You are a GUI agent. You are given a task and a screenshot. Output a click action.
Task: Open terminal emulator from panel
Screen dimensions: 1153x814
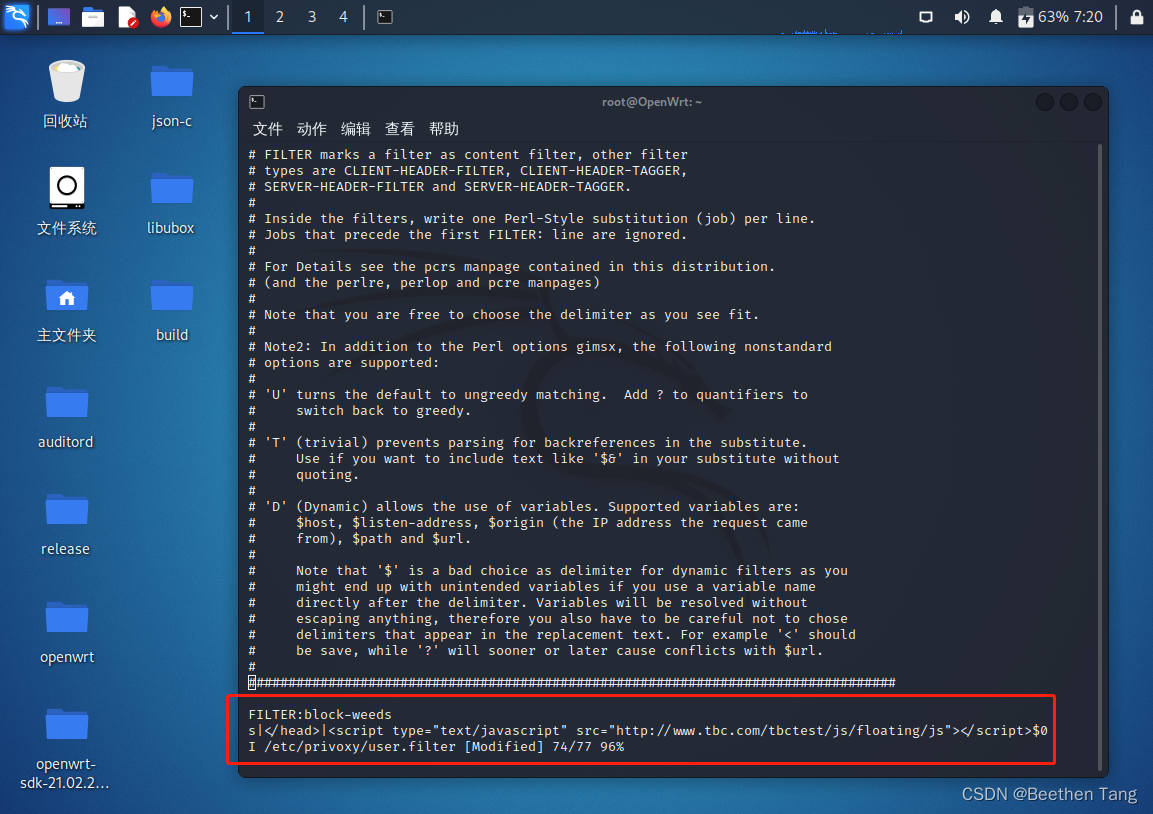pos(191,17)
